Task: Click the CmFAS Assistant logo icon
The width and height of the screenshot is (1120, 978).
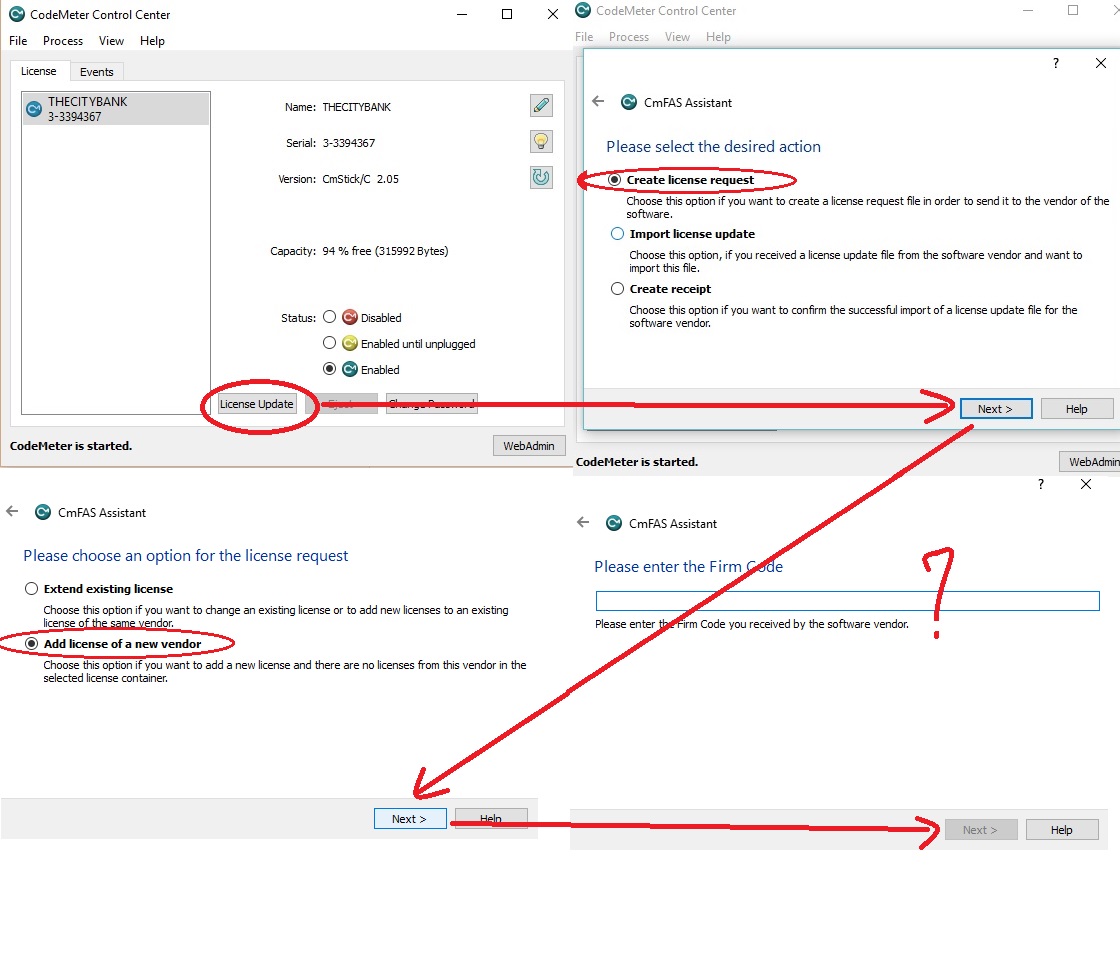Action: coord(628,102)
